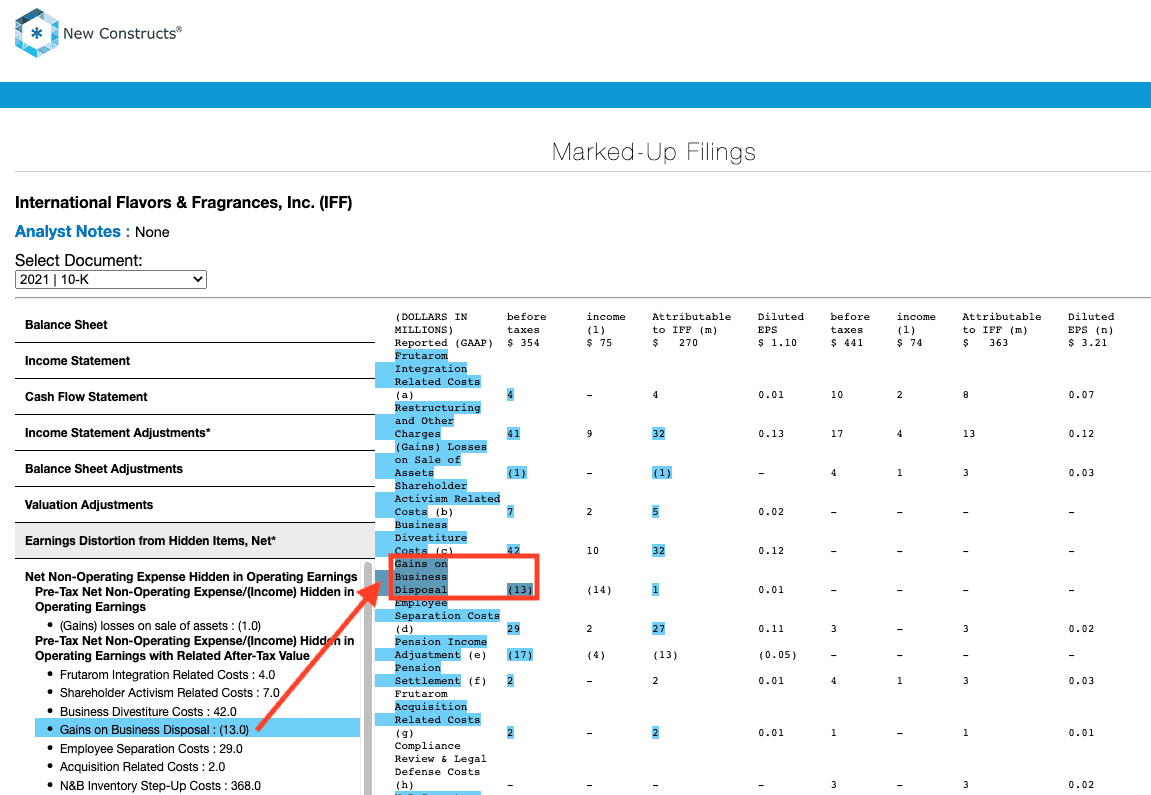Click highlighted 'Pension Settlement' filing text
The width and height of the screenshot is (1151, 795).
427,674
